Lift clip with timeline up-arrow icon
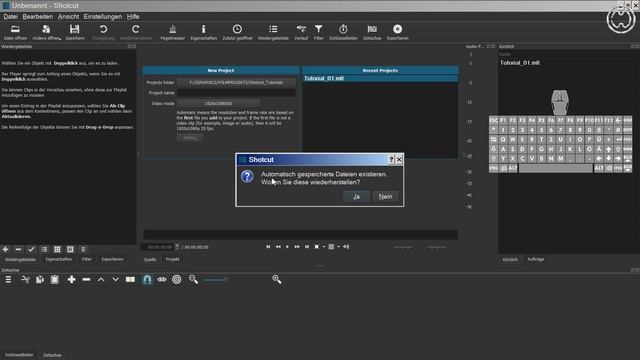This screenshot has height=360, width=640. tap(101, 280)
